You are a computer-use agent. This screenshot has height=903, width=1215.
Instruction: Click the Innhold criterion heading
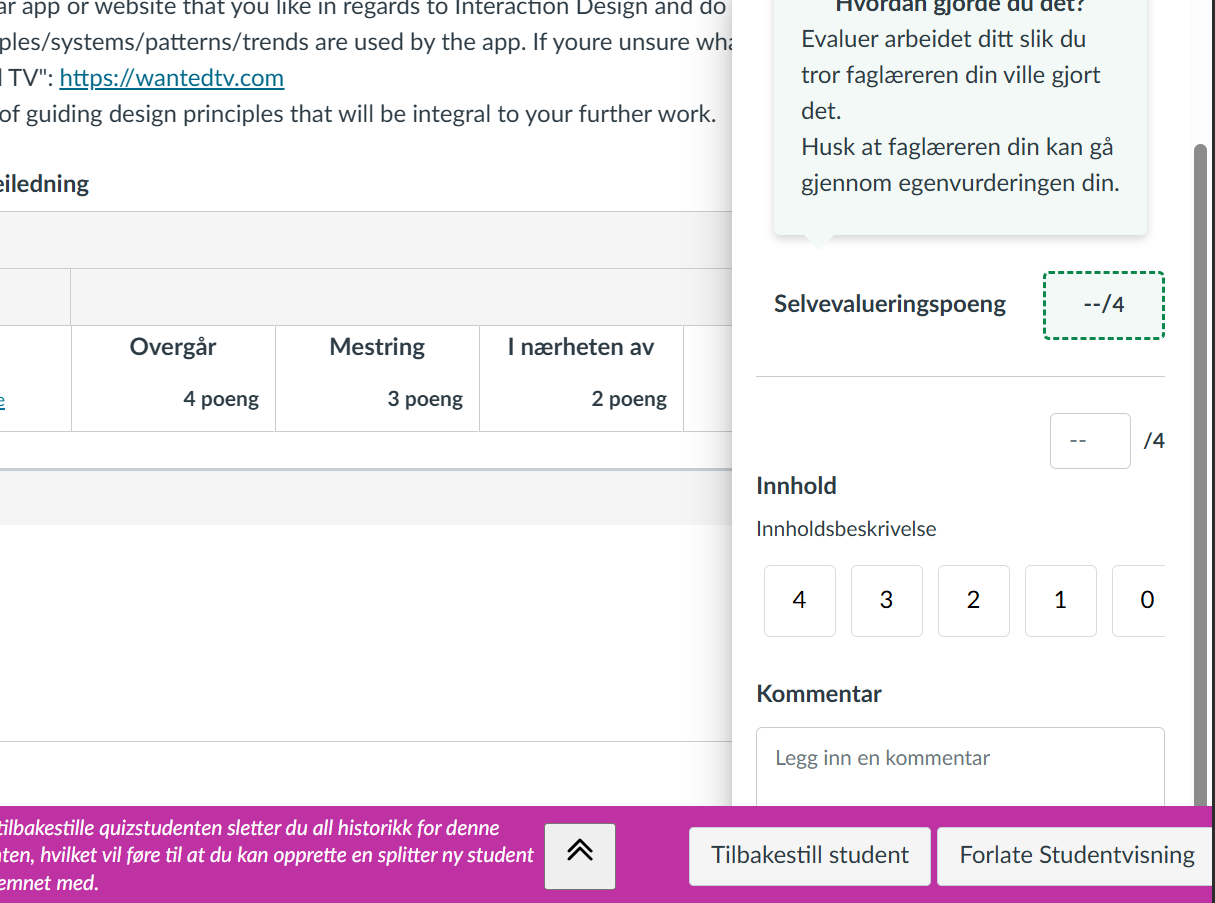click(796, 486)
